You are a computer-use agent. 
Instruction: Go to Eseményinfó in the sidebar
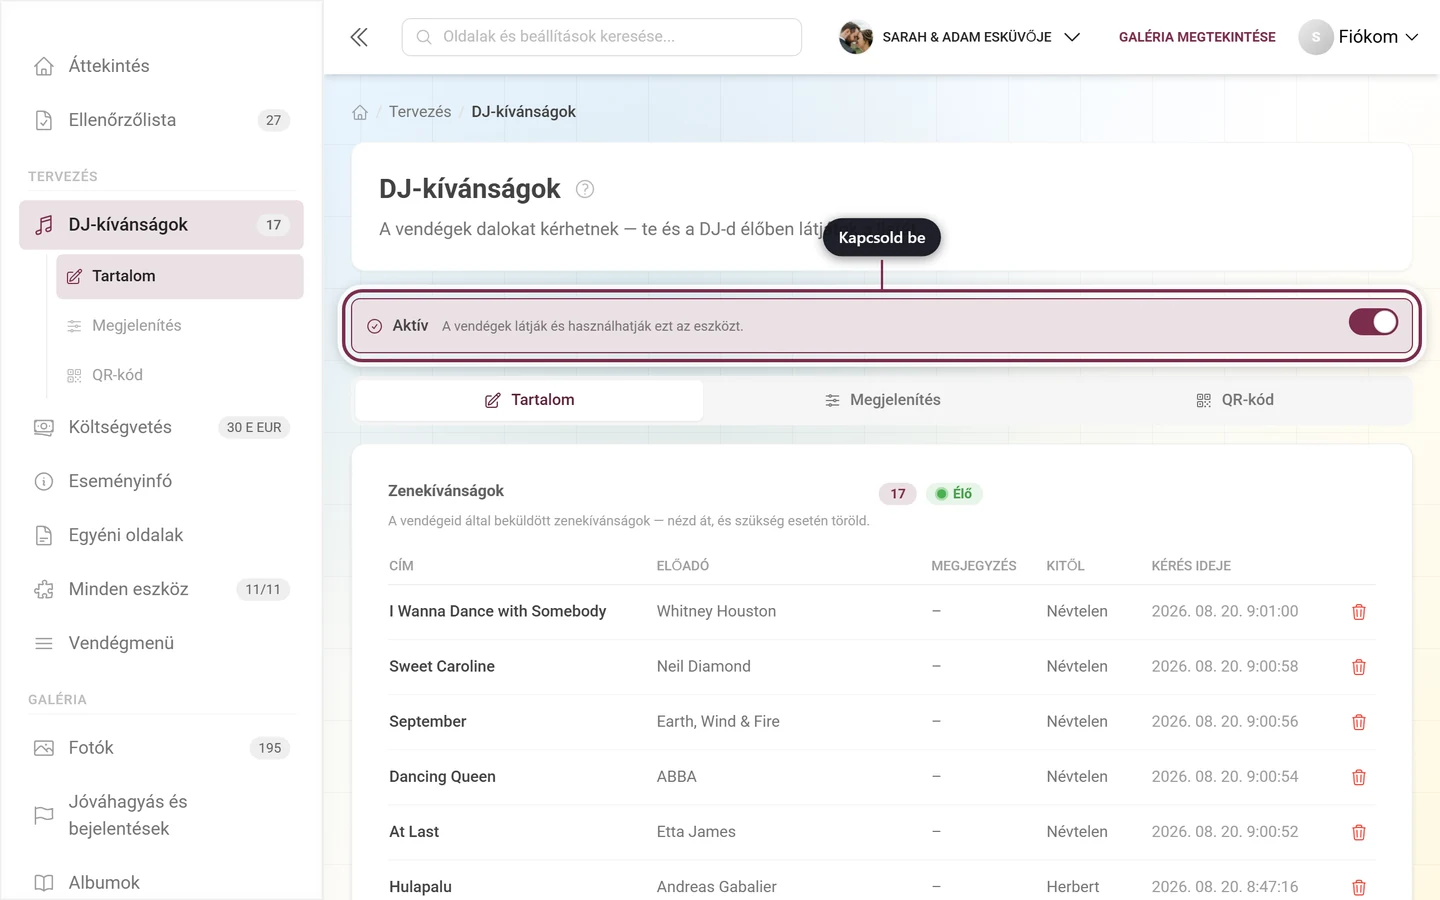(x=161, y=481)
